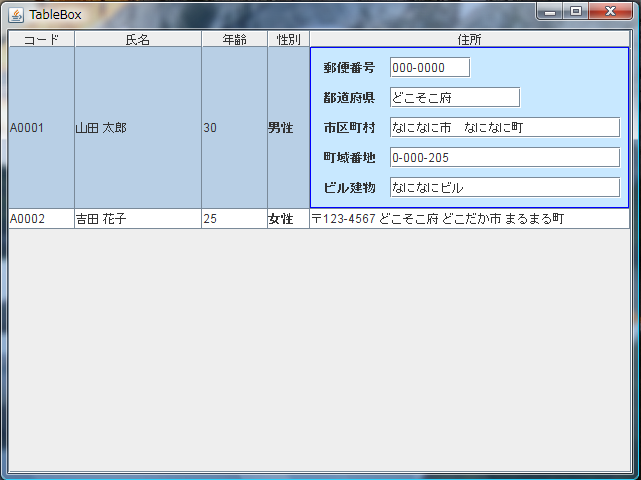Click the ビル建物 text field
This screenshot has height=480, width=641.
click(504, 188)
